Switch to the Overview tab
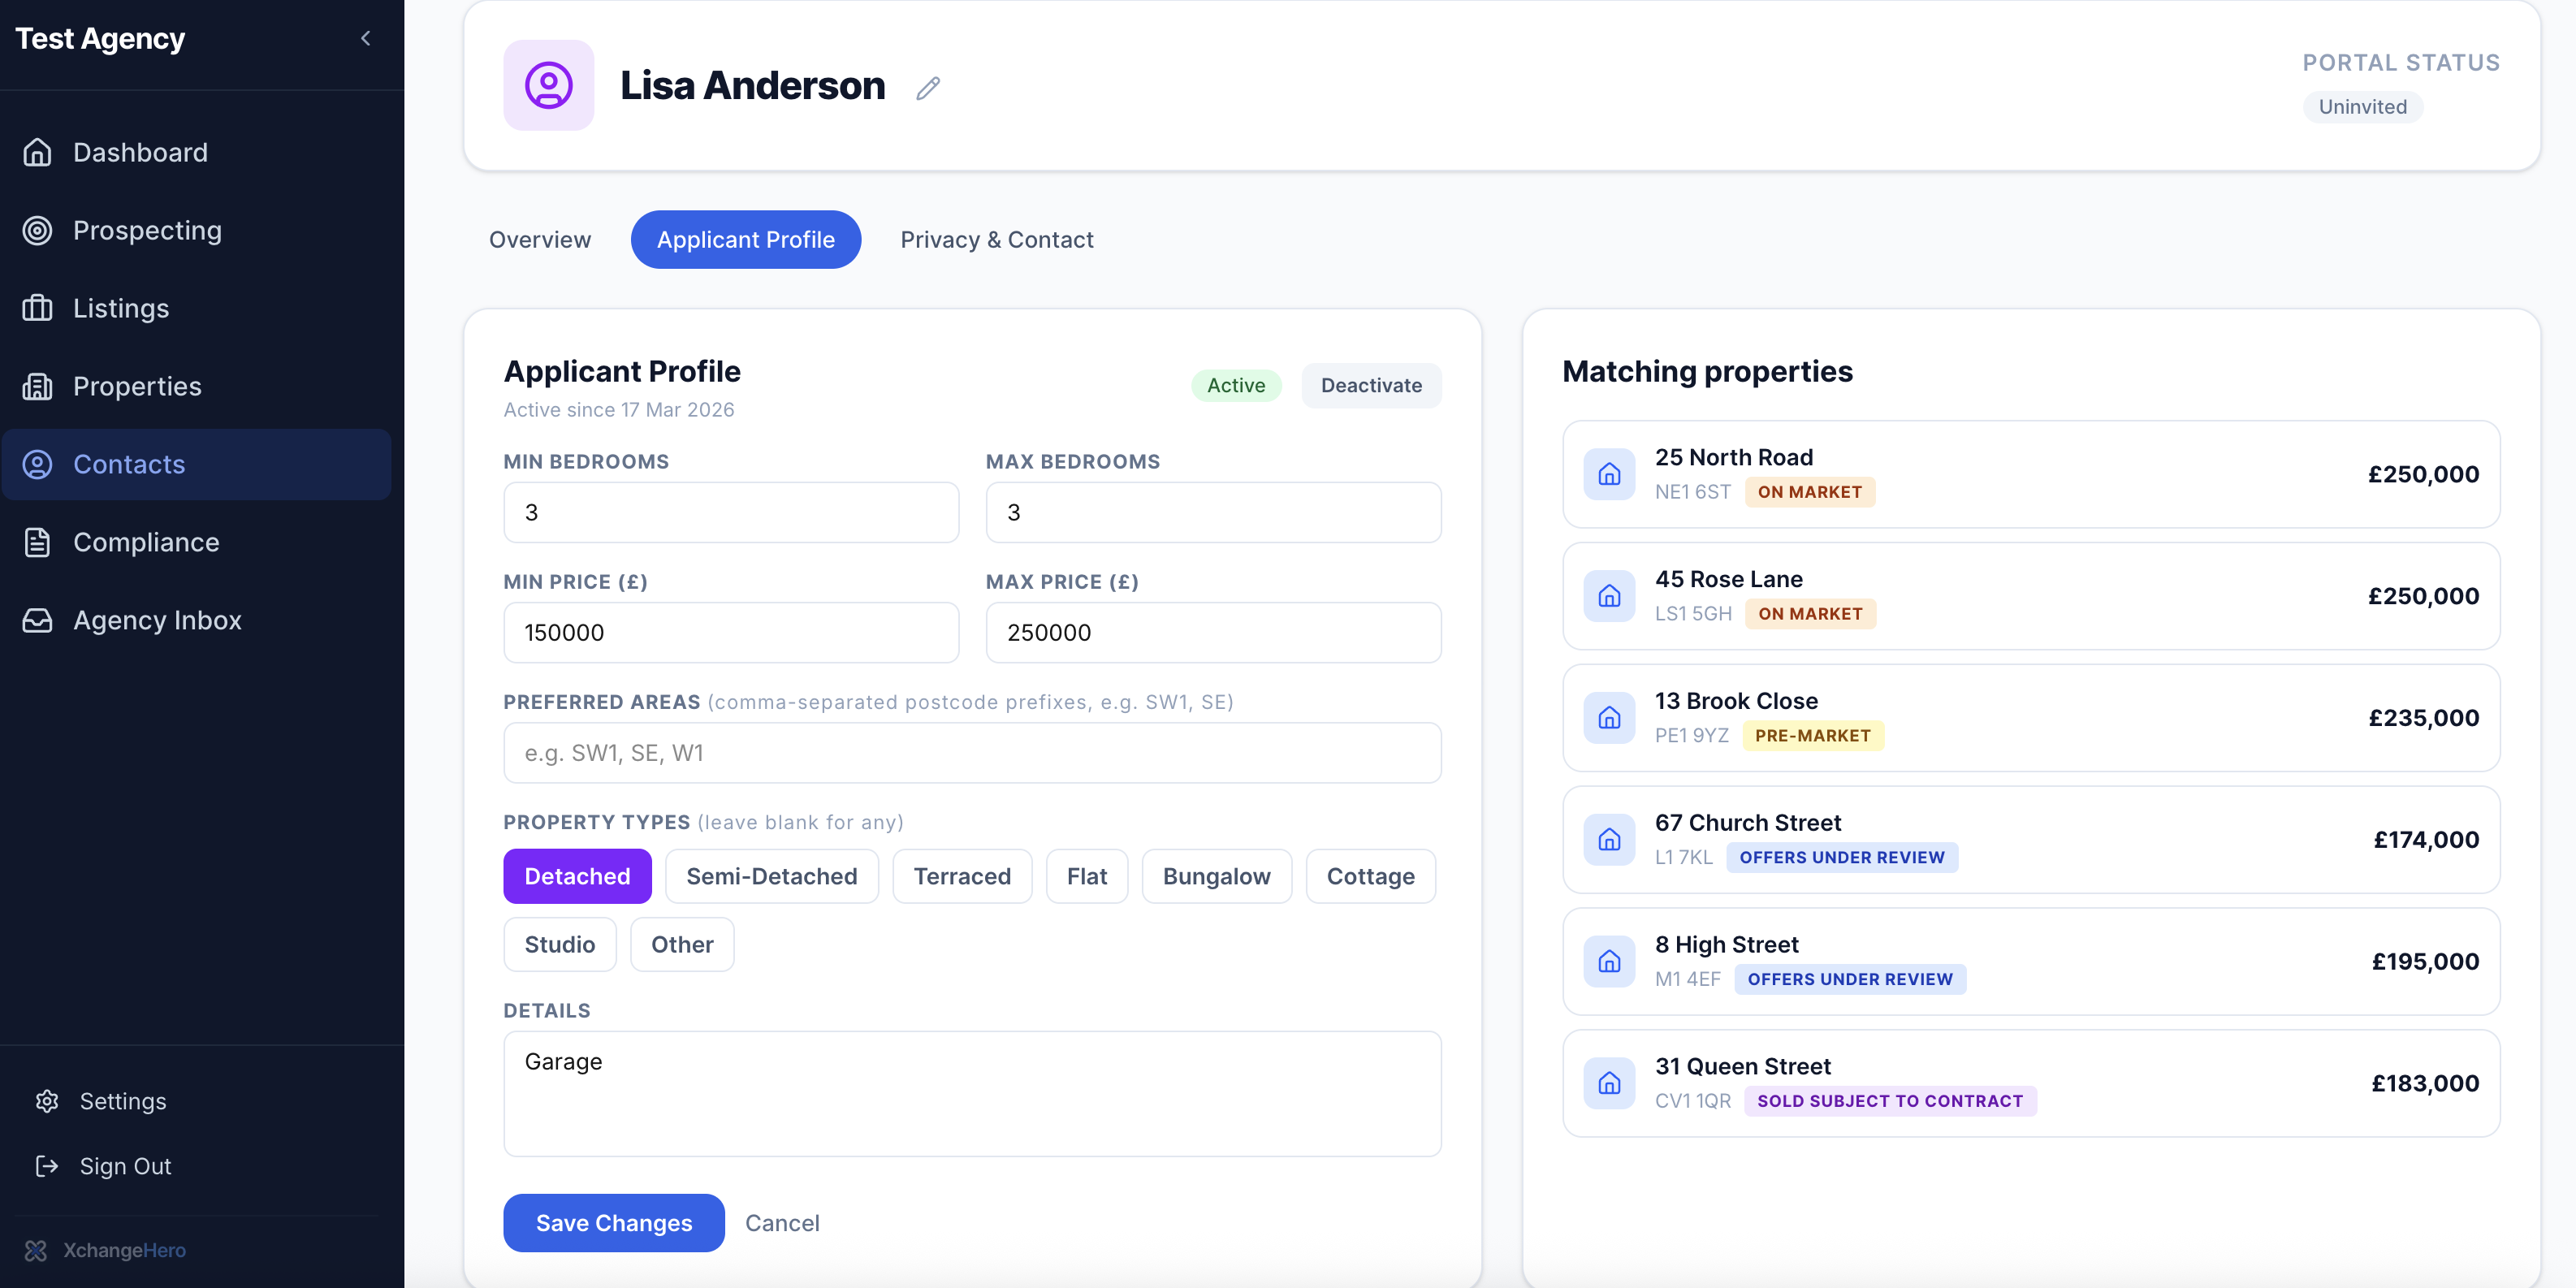2576x1288 pixels. (x=540, y=239)
